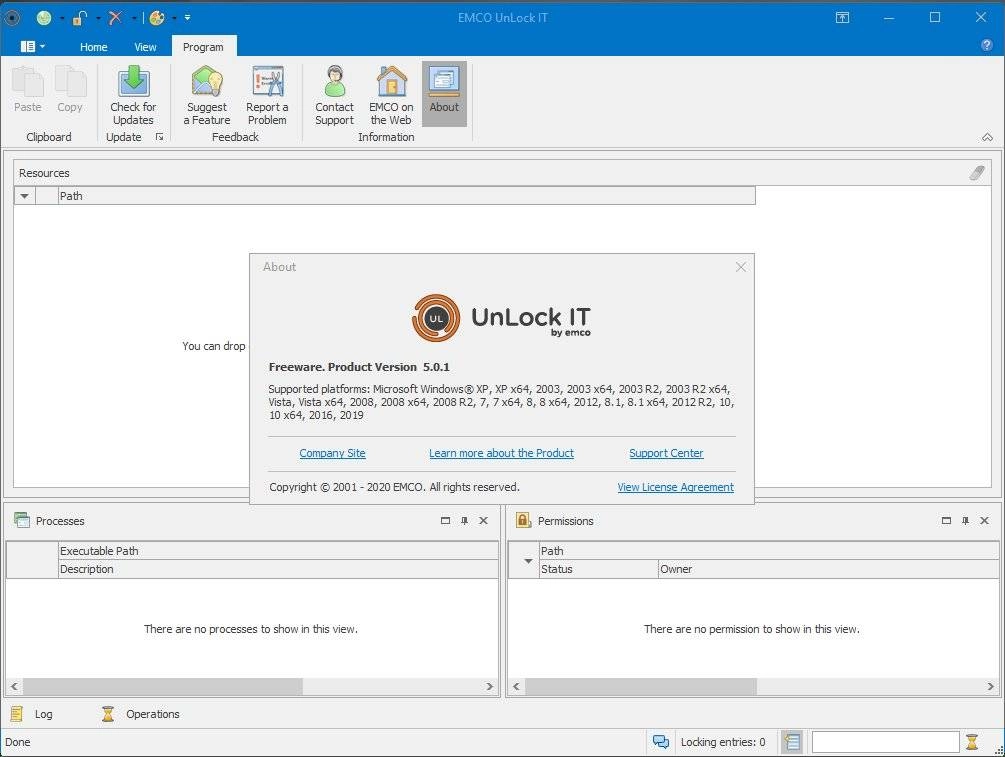The height and width of the screenshot is (757, 1005).
Task: Click the speech bubbles status bar icon
Action: [661, 742]
